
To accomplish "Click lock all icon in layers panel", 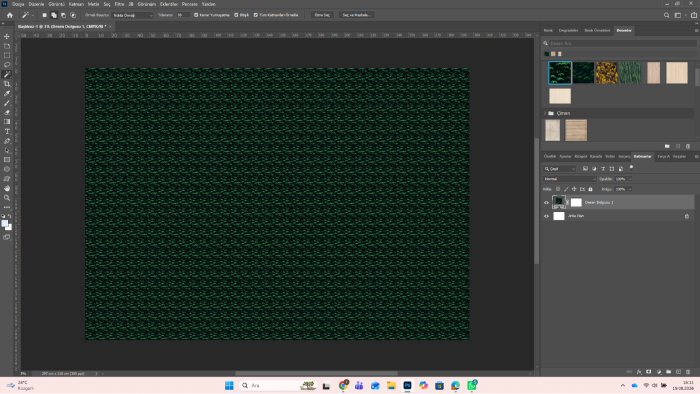I will [590, 189].
